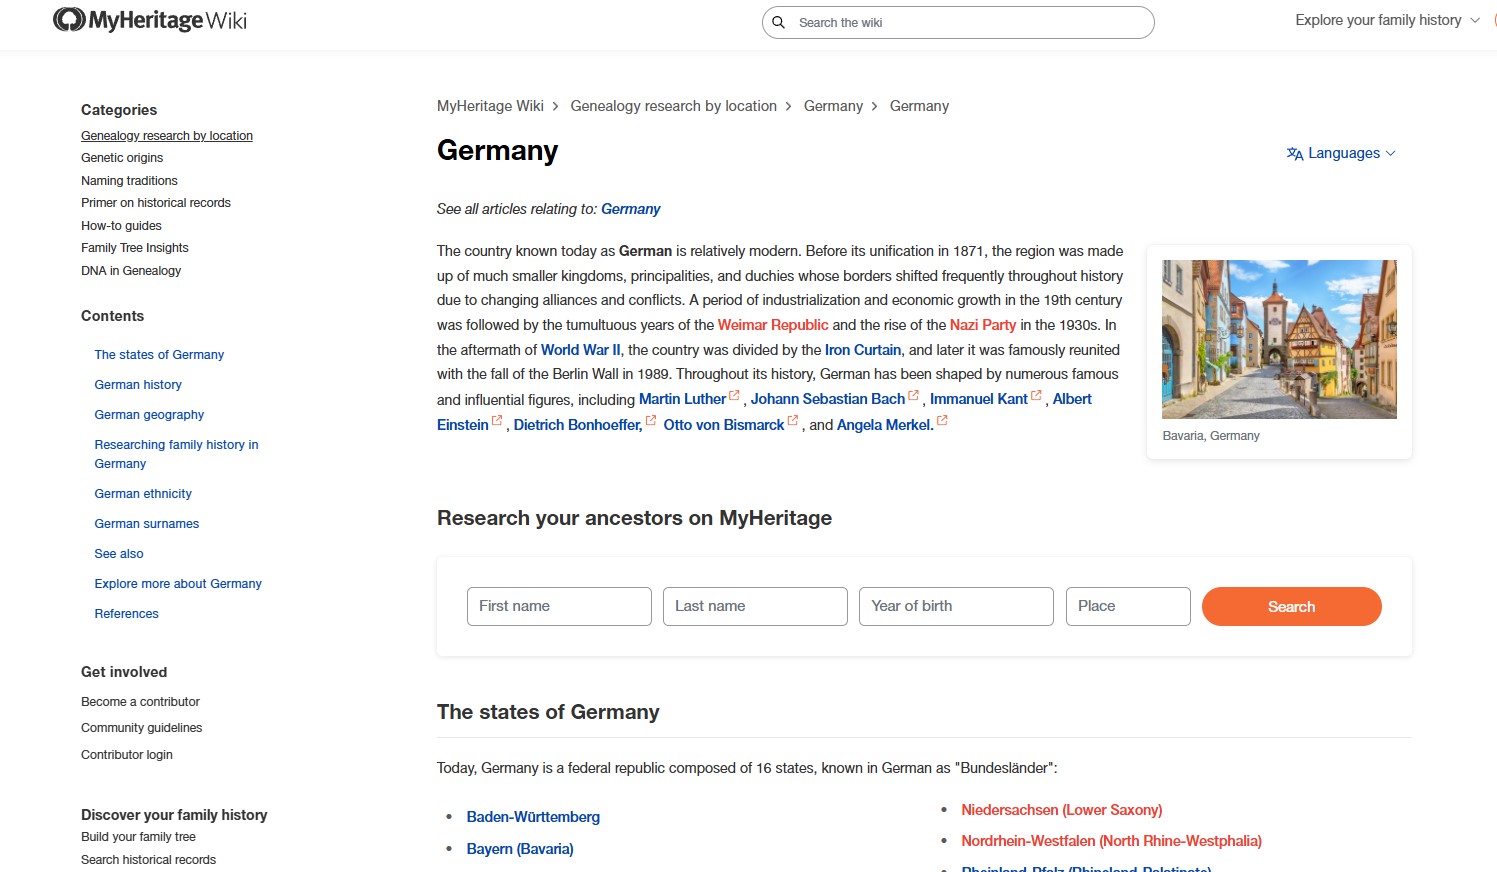
Task: Open Martin Luther's external link icon
Action: tap(733, 393)
